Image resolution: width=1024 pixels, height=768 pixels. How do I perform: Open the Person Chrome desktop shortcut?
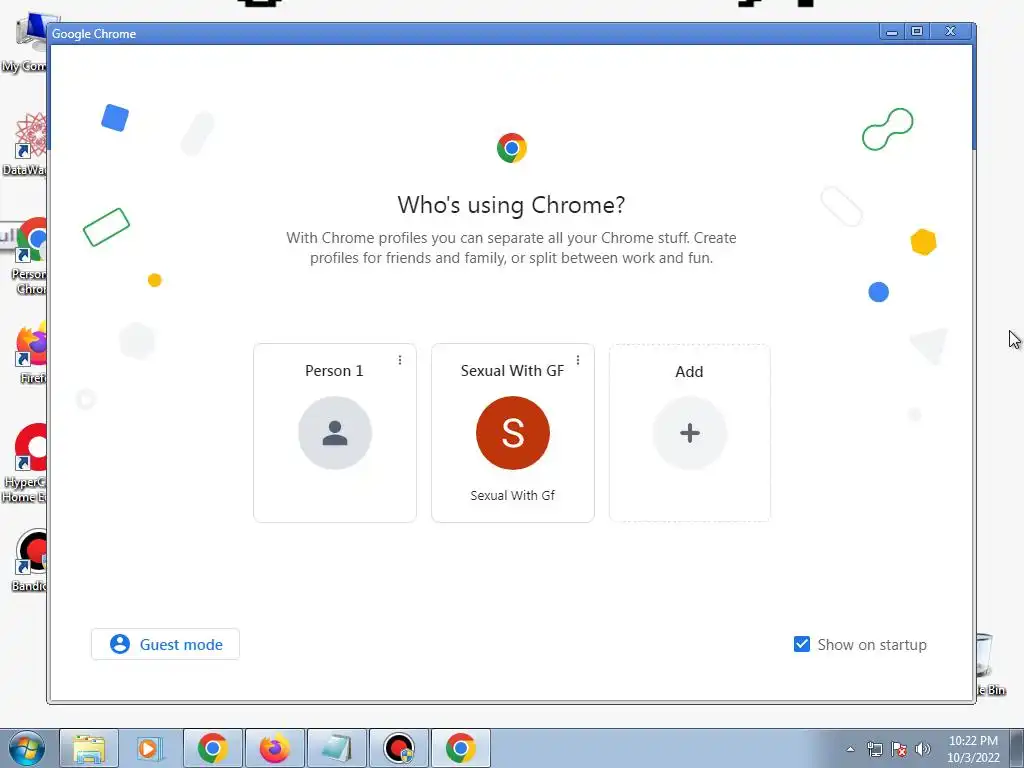pos(29,256)
